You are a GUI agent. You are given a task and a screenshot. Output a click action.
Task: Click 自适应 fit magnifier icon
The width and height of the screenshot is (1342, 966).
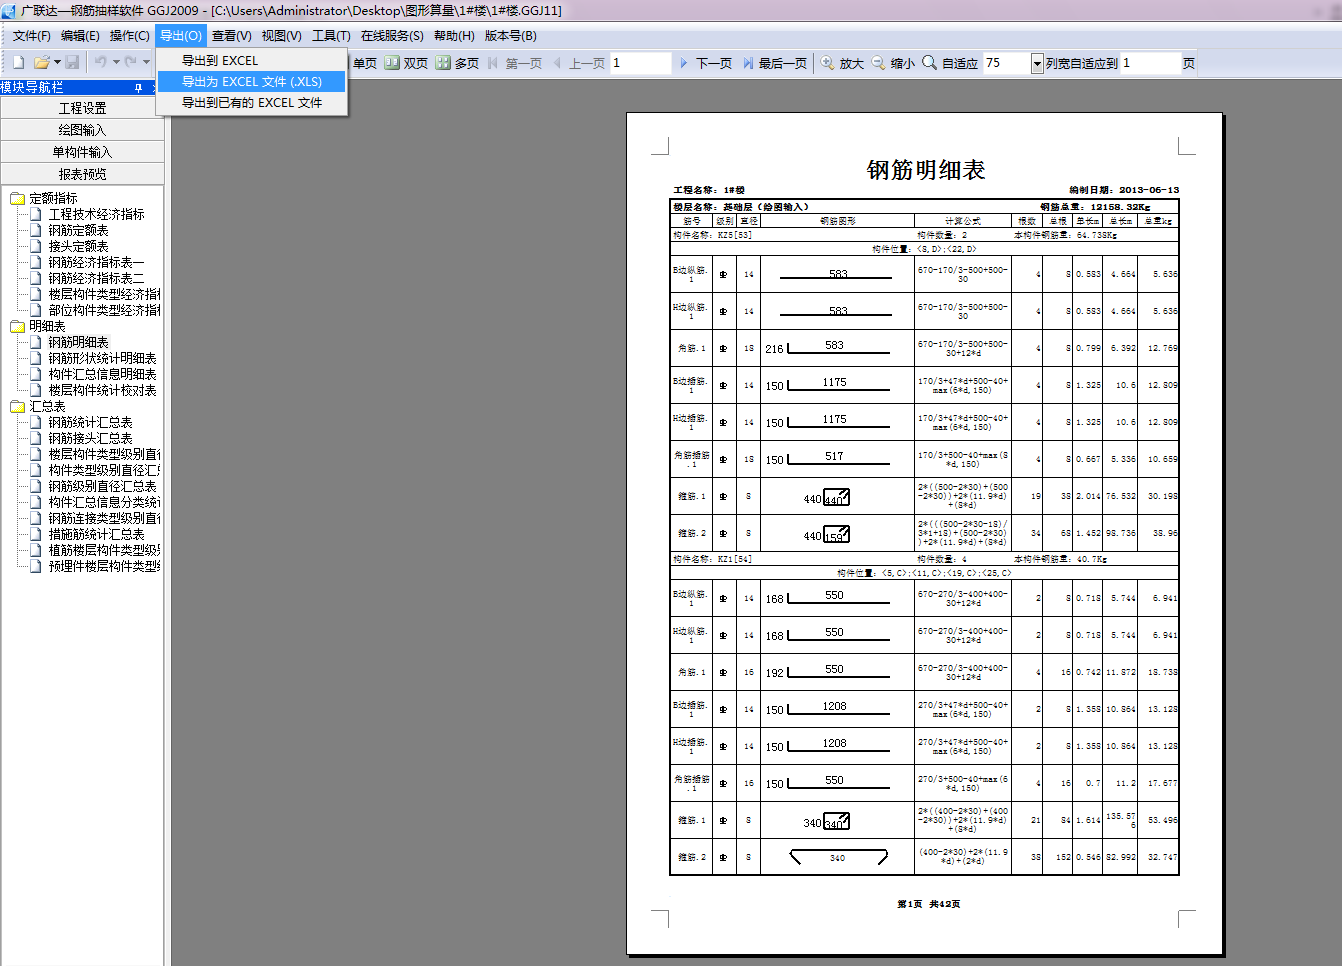929,62
